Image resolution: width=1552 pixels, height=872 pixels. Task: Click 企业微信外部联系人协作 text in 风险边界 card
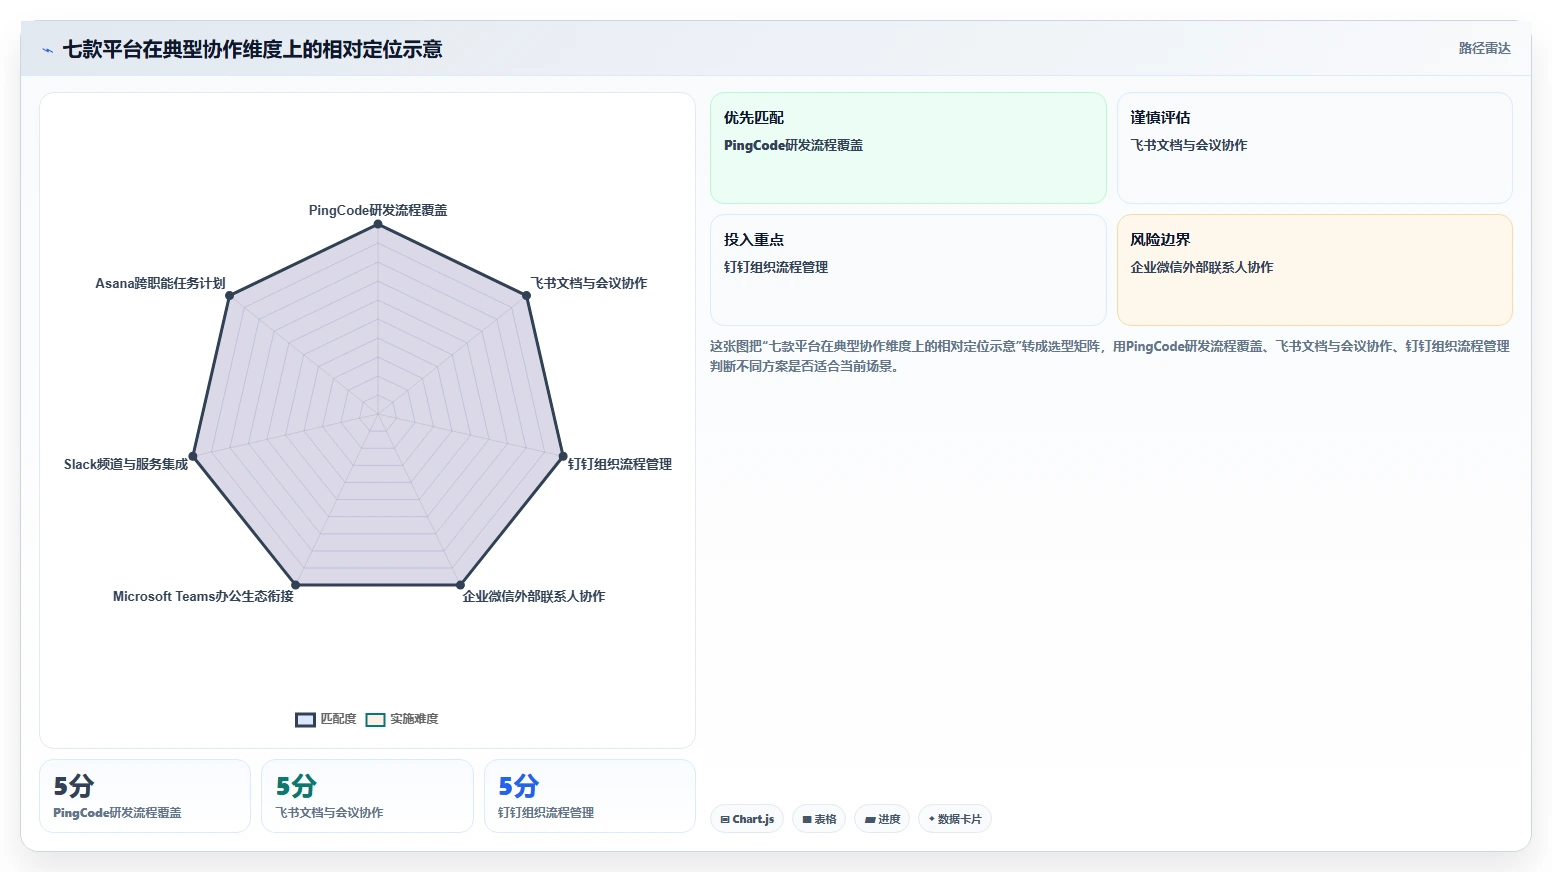pyautogui.click(x=1202, y=267)
